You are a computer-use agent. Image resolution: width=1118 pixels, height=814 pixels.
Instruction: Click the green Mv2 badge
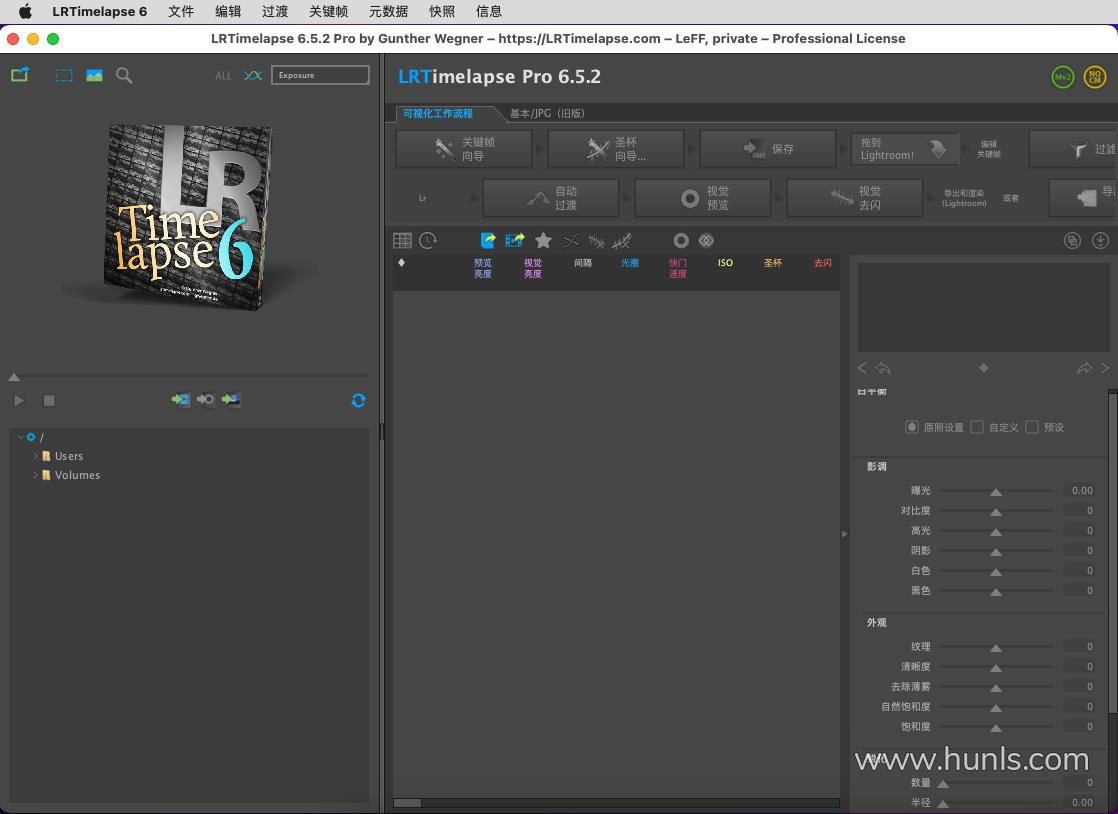tap(1062, 77)
